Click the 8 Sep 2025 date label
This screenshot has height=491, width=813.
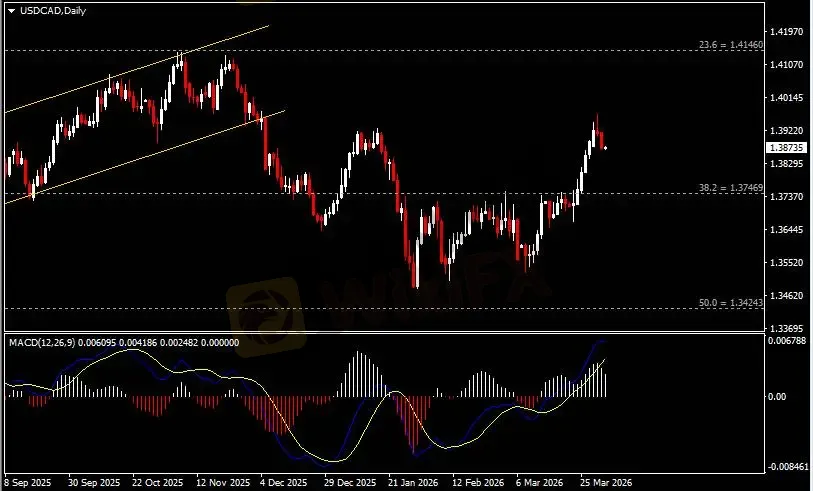tap(28, 483)
